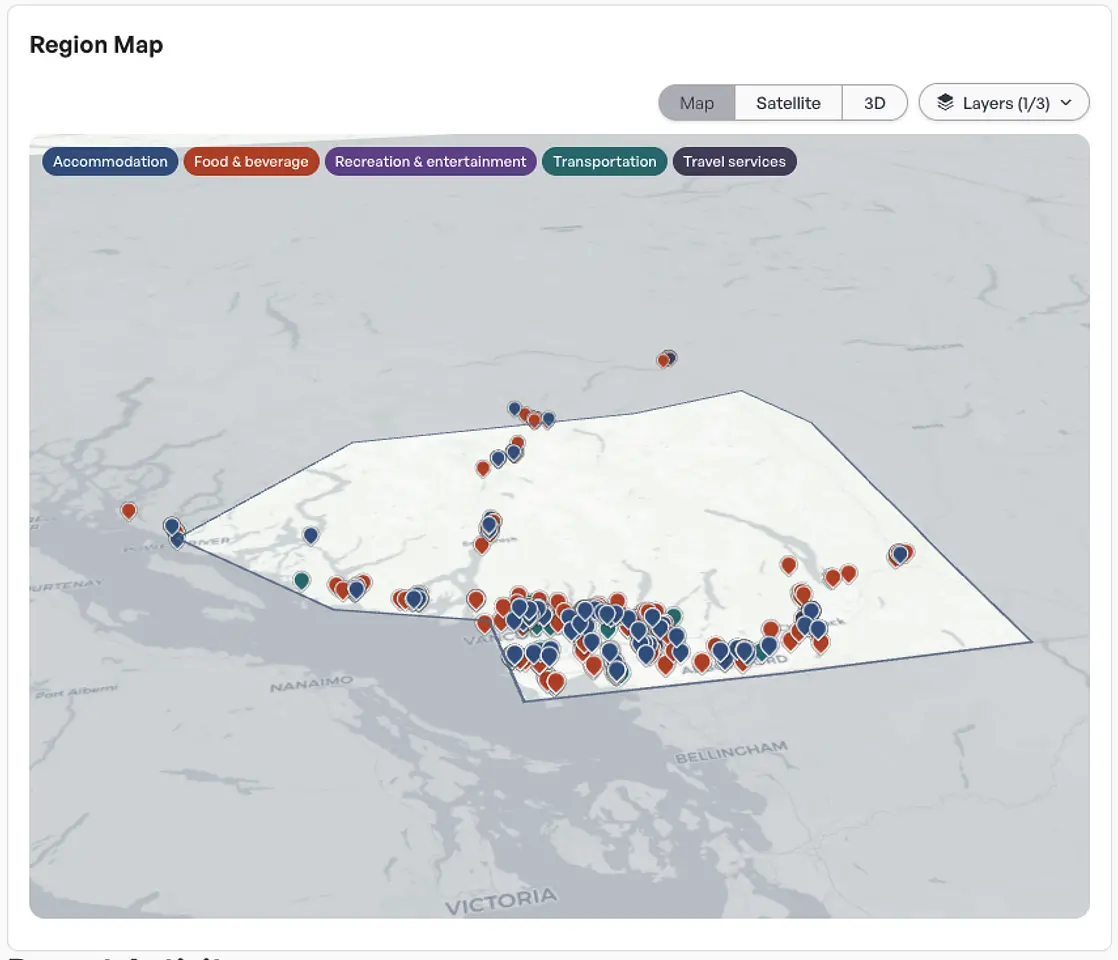Switch to the Map view

pos(697,103)
